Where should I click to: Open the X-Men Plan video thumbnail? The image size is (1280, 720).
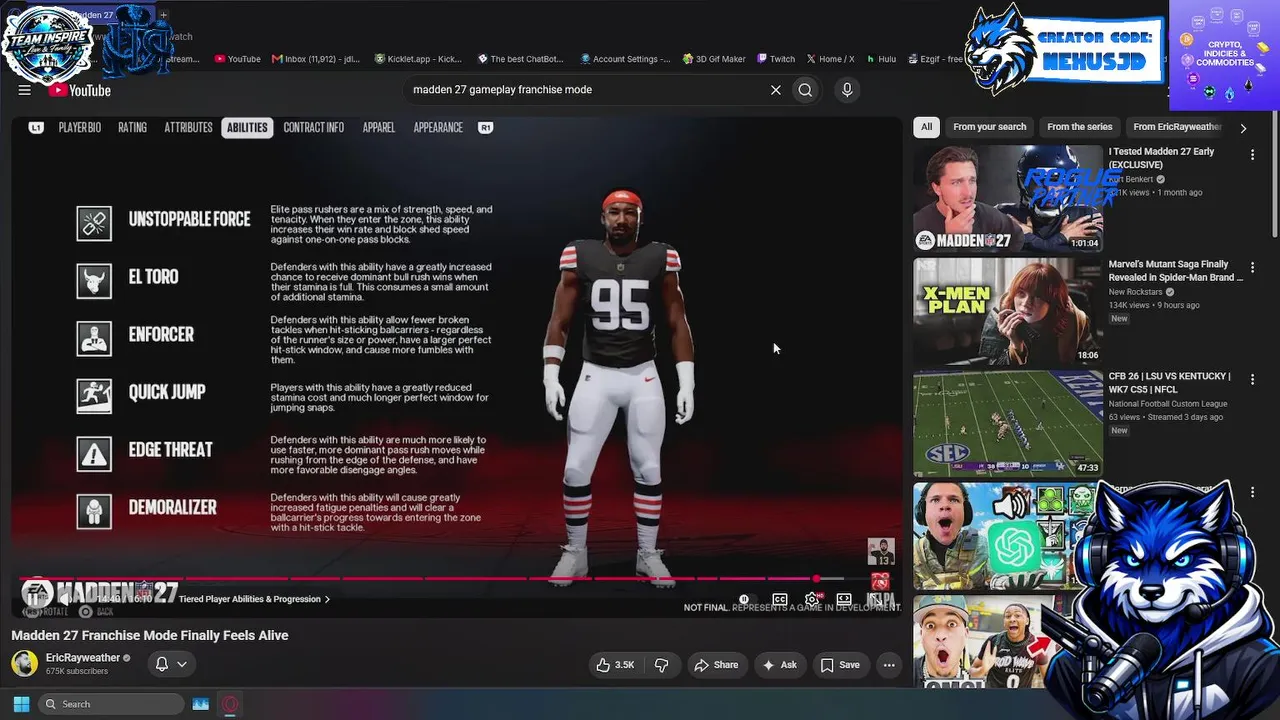(1007, 311)
